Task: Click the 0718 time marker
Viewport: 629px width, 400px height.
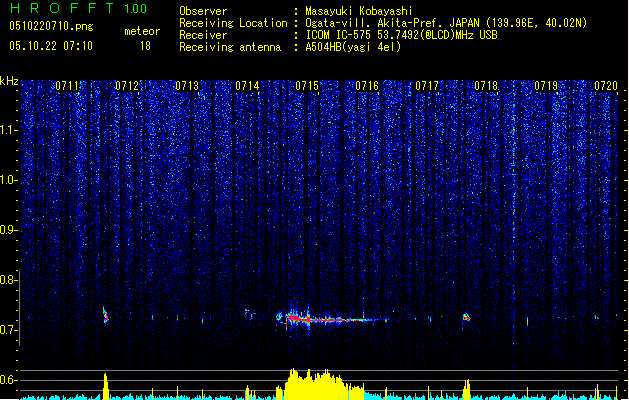Action: coord(486,86)
